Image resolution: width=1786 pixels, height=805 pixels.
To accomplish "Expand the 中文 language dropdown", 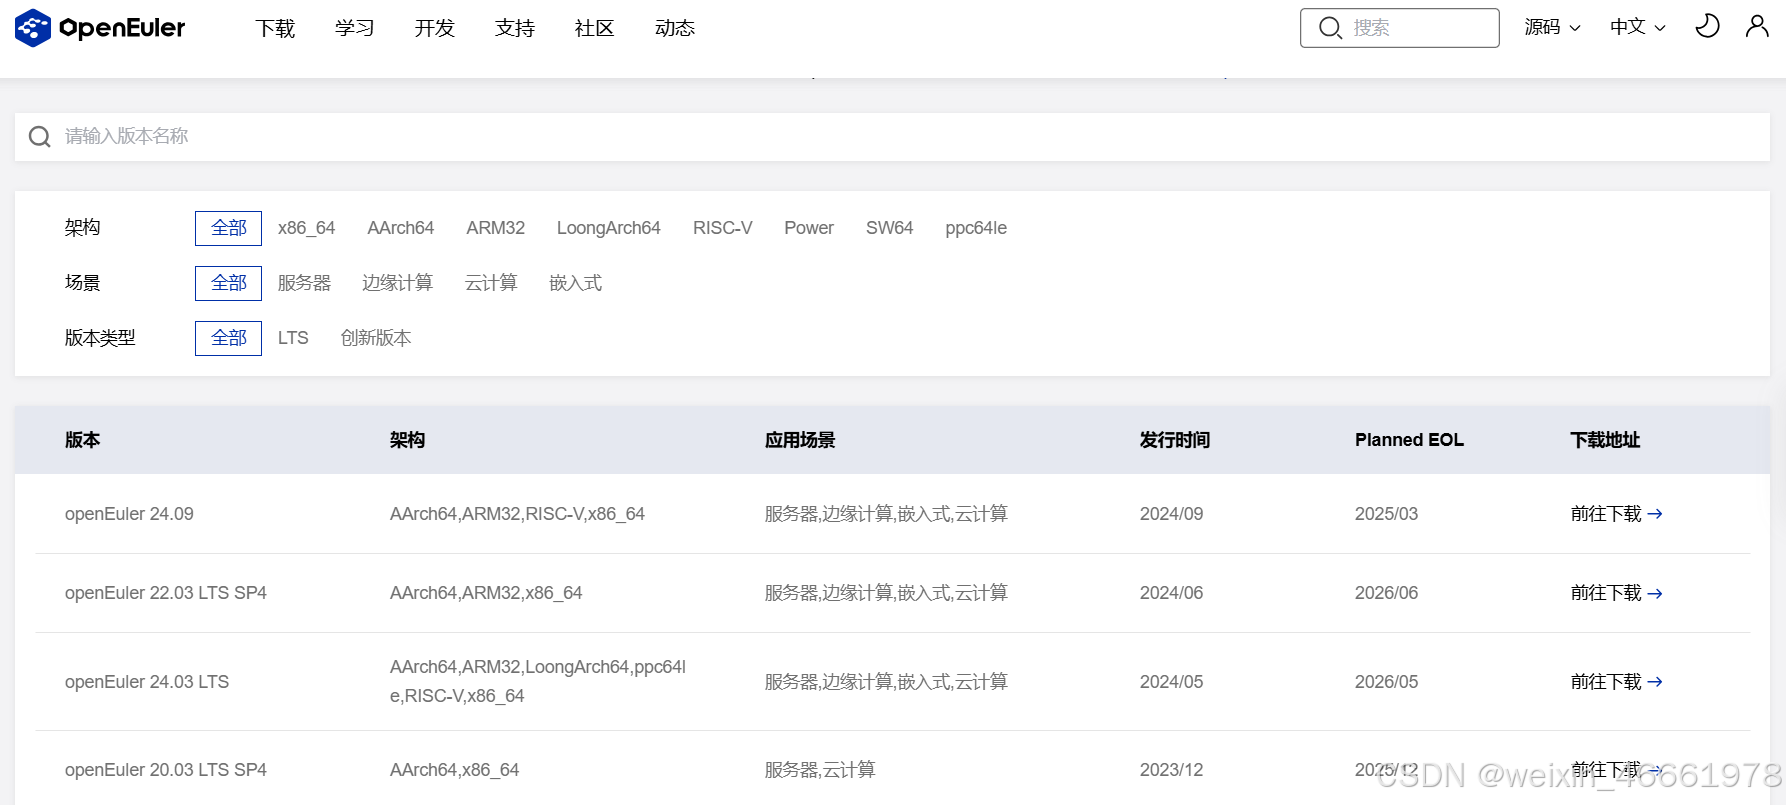I will tap(1638, 27).
